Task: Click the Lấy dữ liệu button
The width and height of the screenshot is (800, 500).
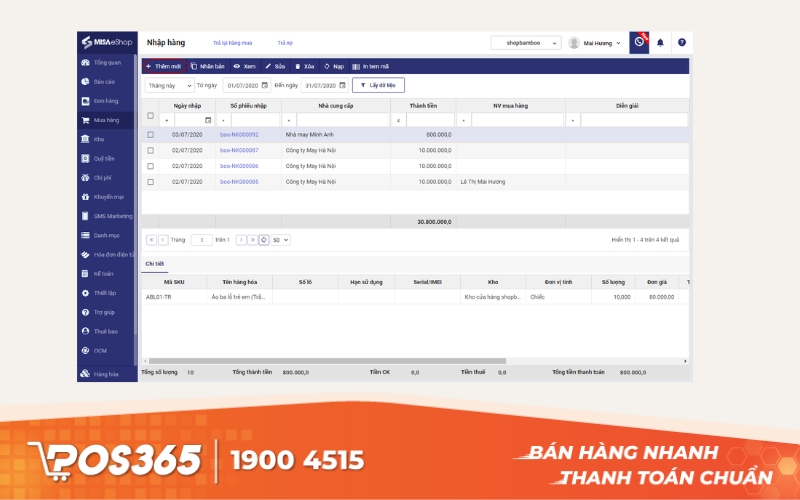Action: pyautogui.click(x=378, y=85)
